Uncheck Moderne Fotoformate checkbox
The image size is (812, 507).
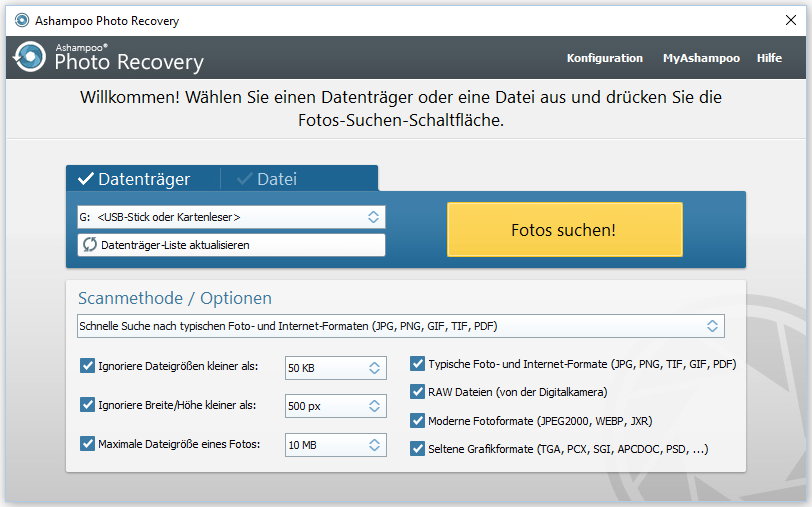(417, 421)
